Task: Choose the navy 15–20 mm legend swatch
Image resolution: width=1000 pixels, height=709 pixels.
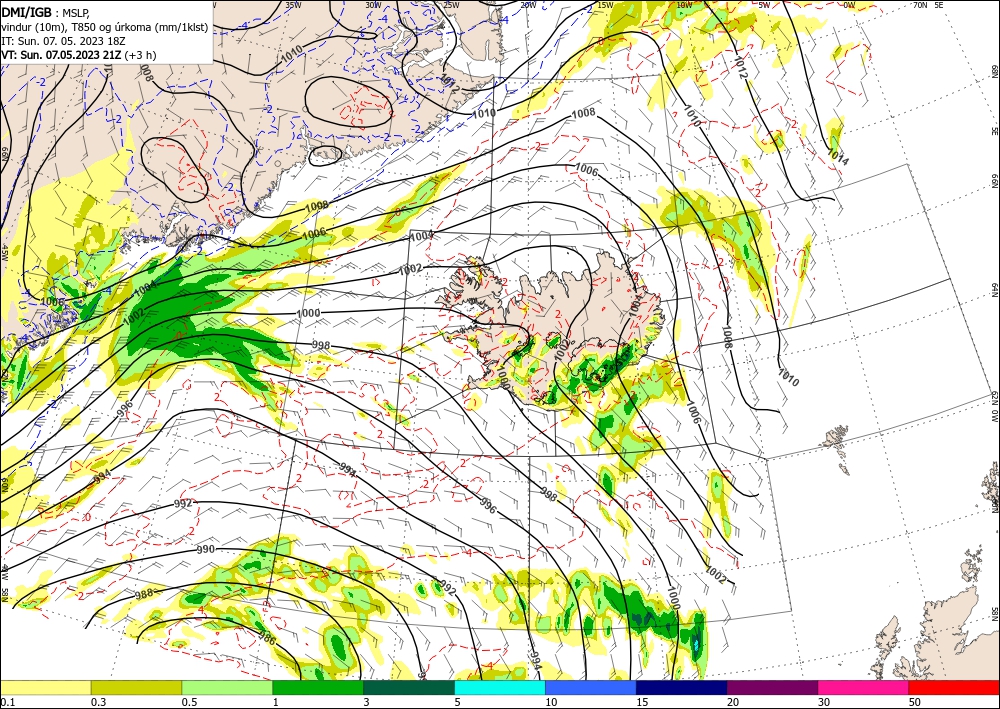Action: tap(682, 687)
